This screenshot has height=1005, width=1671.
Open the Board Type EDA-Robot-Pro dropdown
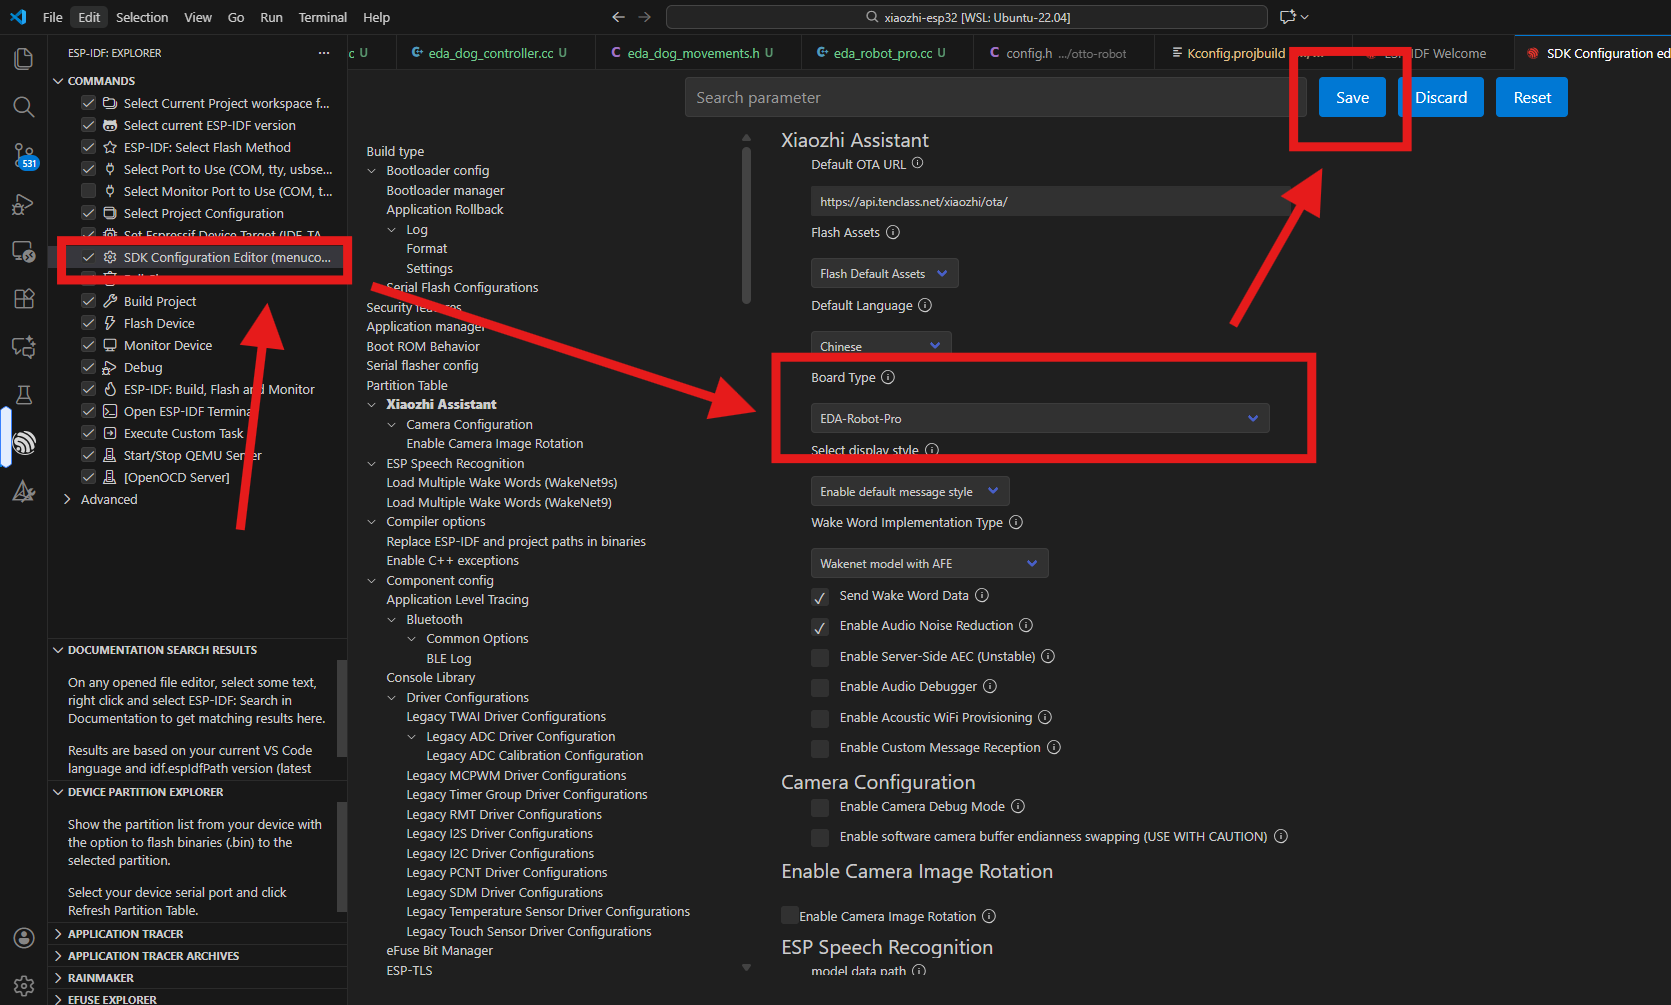1039,418
